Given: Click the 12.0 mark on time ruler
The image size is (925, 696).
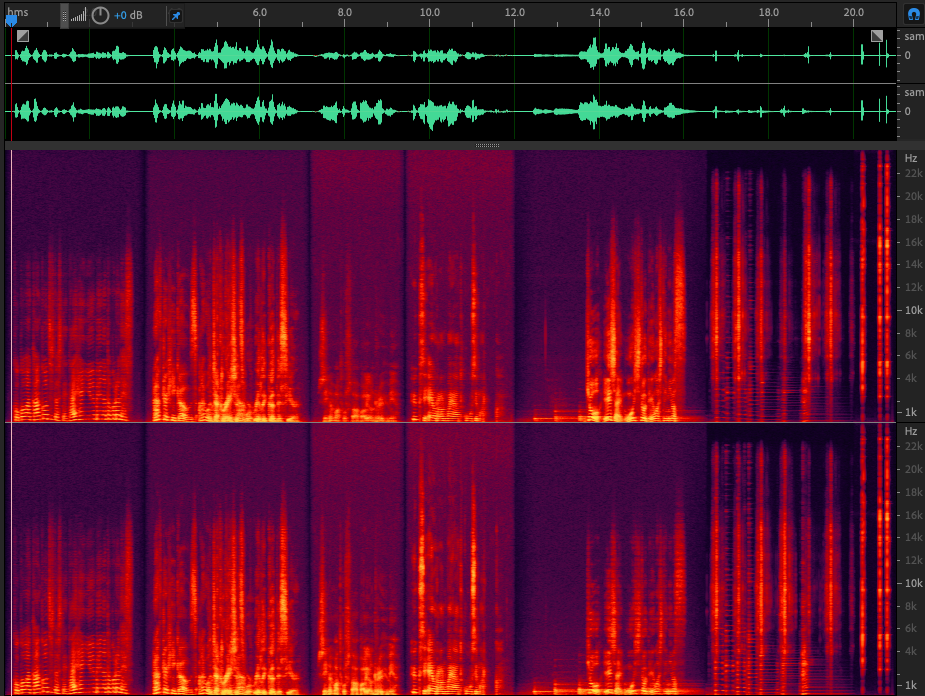Looking at the screenshot, I should 515,11.
